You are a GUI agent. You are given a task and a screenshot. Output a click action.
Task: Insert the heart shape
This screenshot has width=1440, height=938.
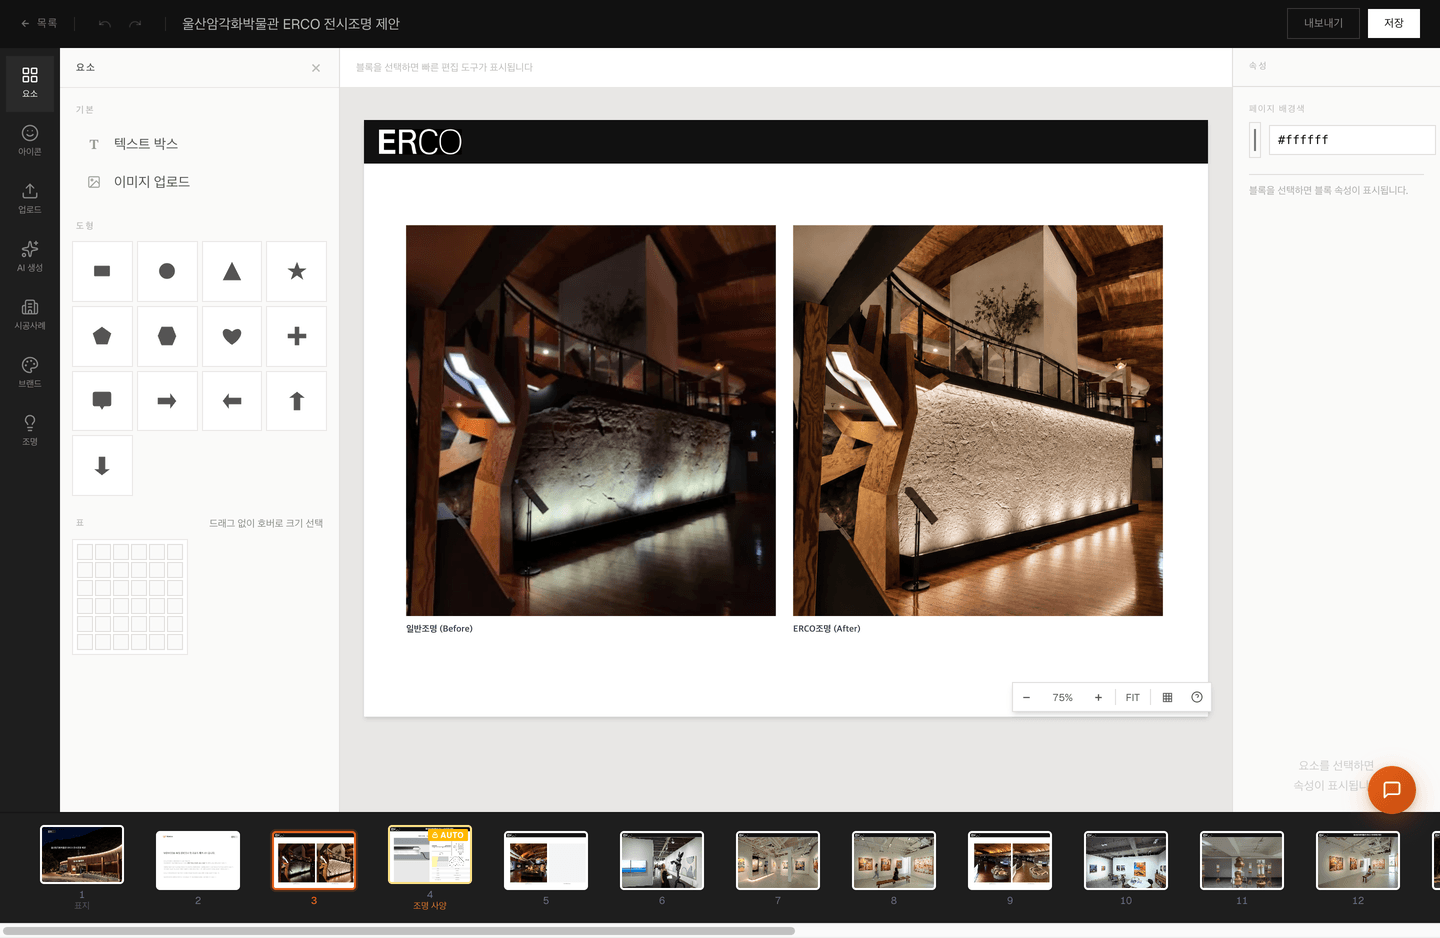click(x=232, y=336)
